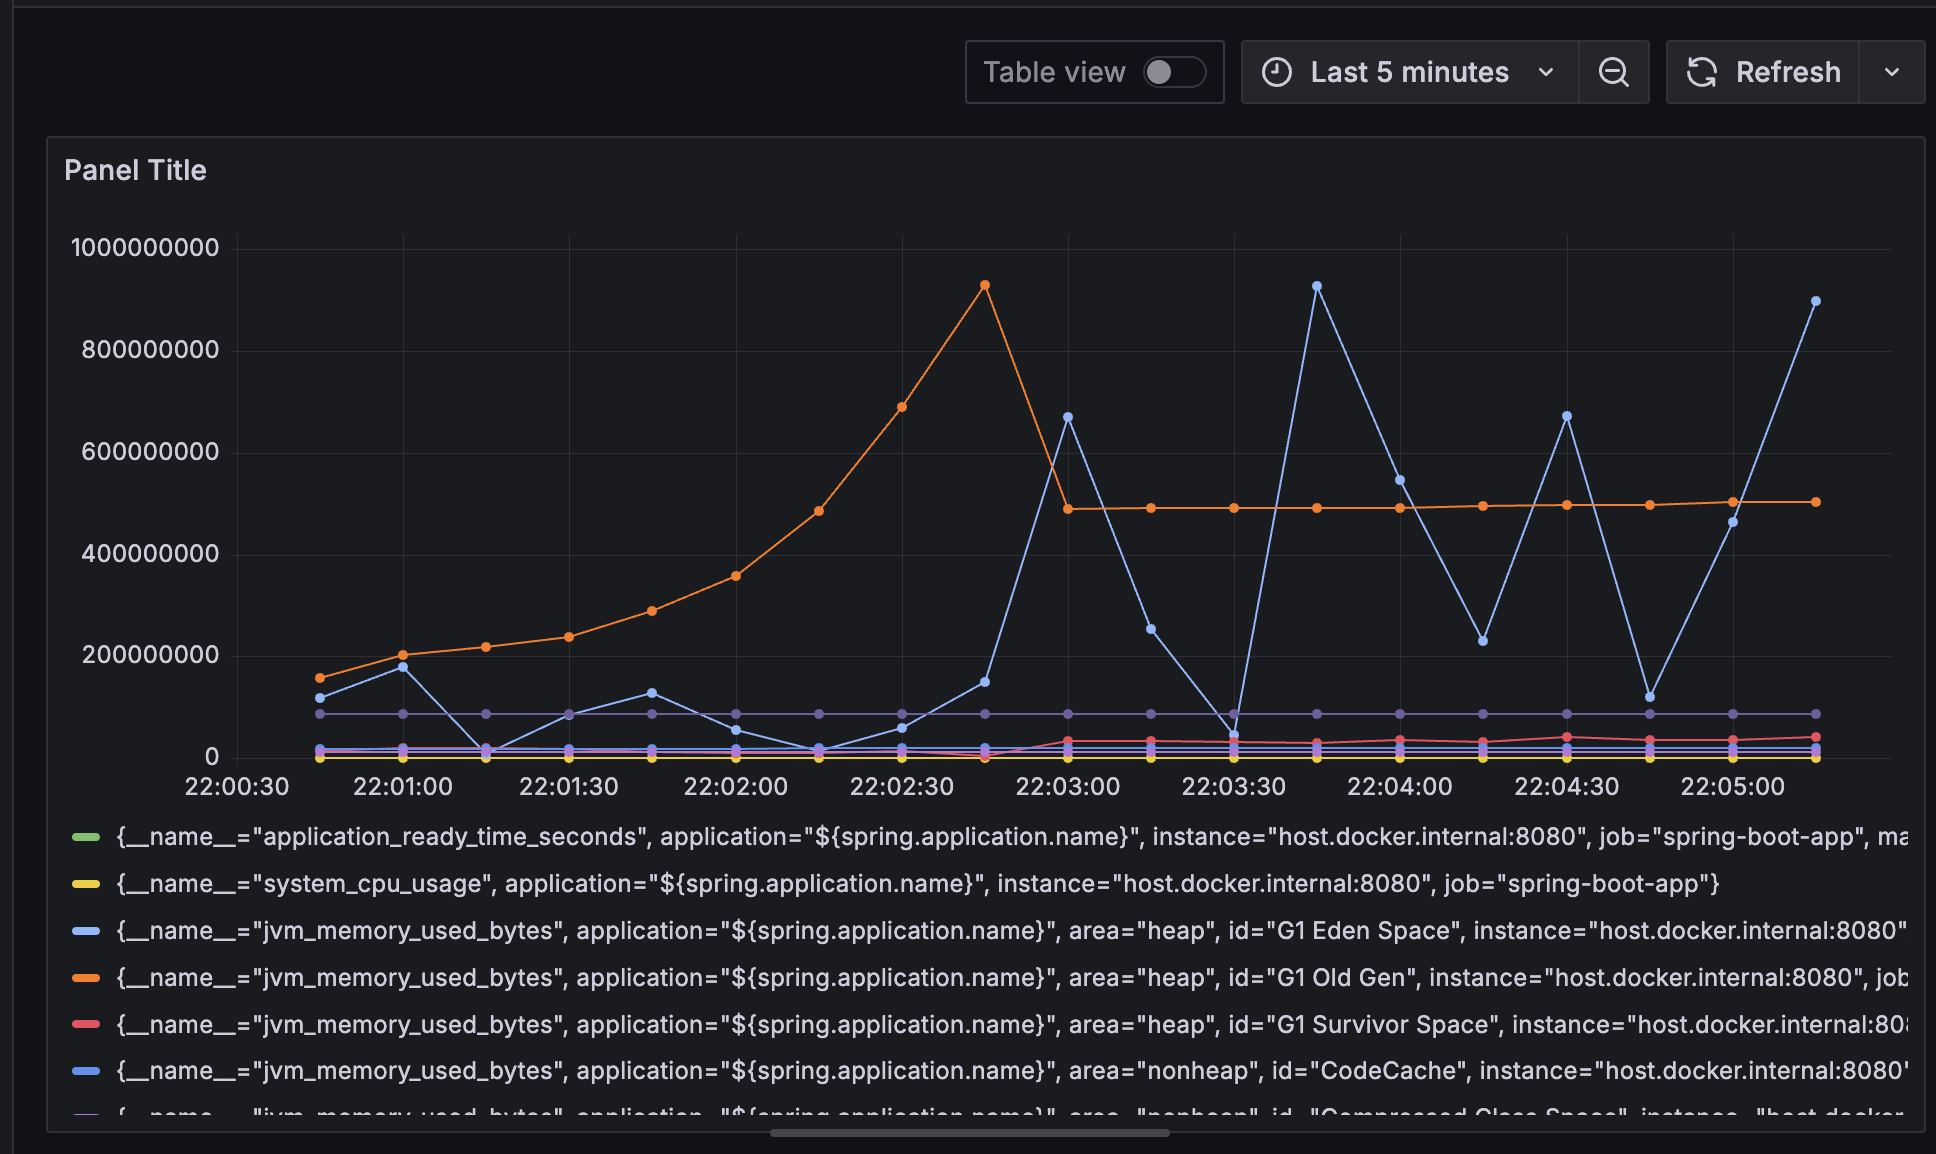This screenshot has width=1936, height=1154.
Task: Click the G1 Survivor Space red legend swatch
Action: [x=86, y=1025]
